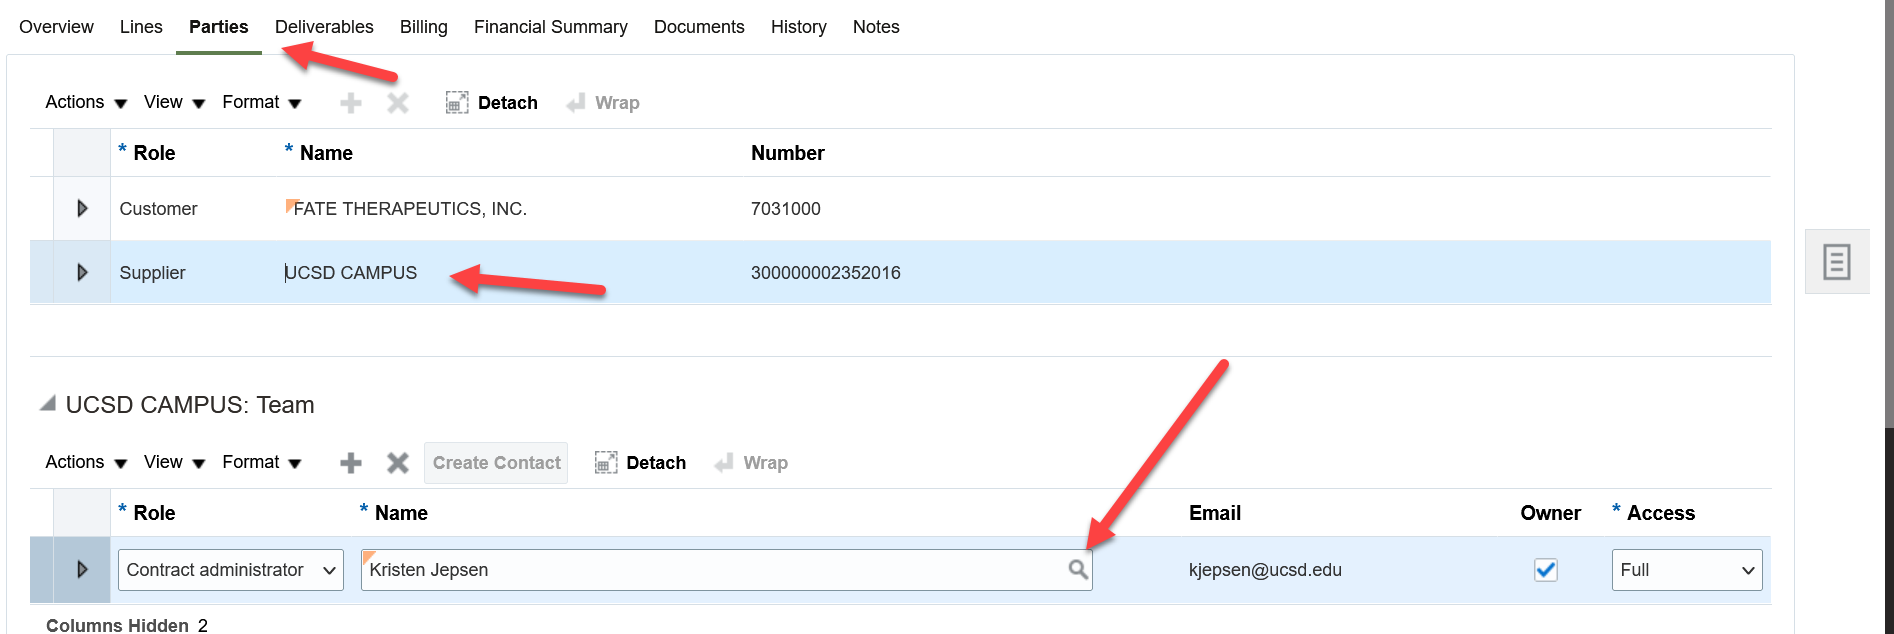Open Format menu in Team table
The width and height of the screenshot is (1894, 634).
(262, 462)
